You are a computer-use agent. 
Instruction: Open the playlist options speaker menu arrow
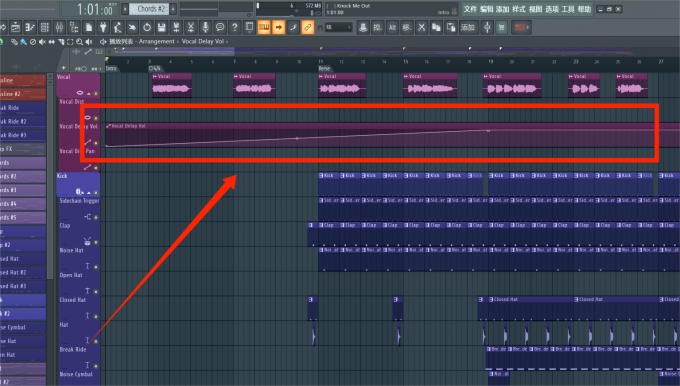(103, 42)
